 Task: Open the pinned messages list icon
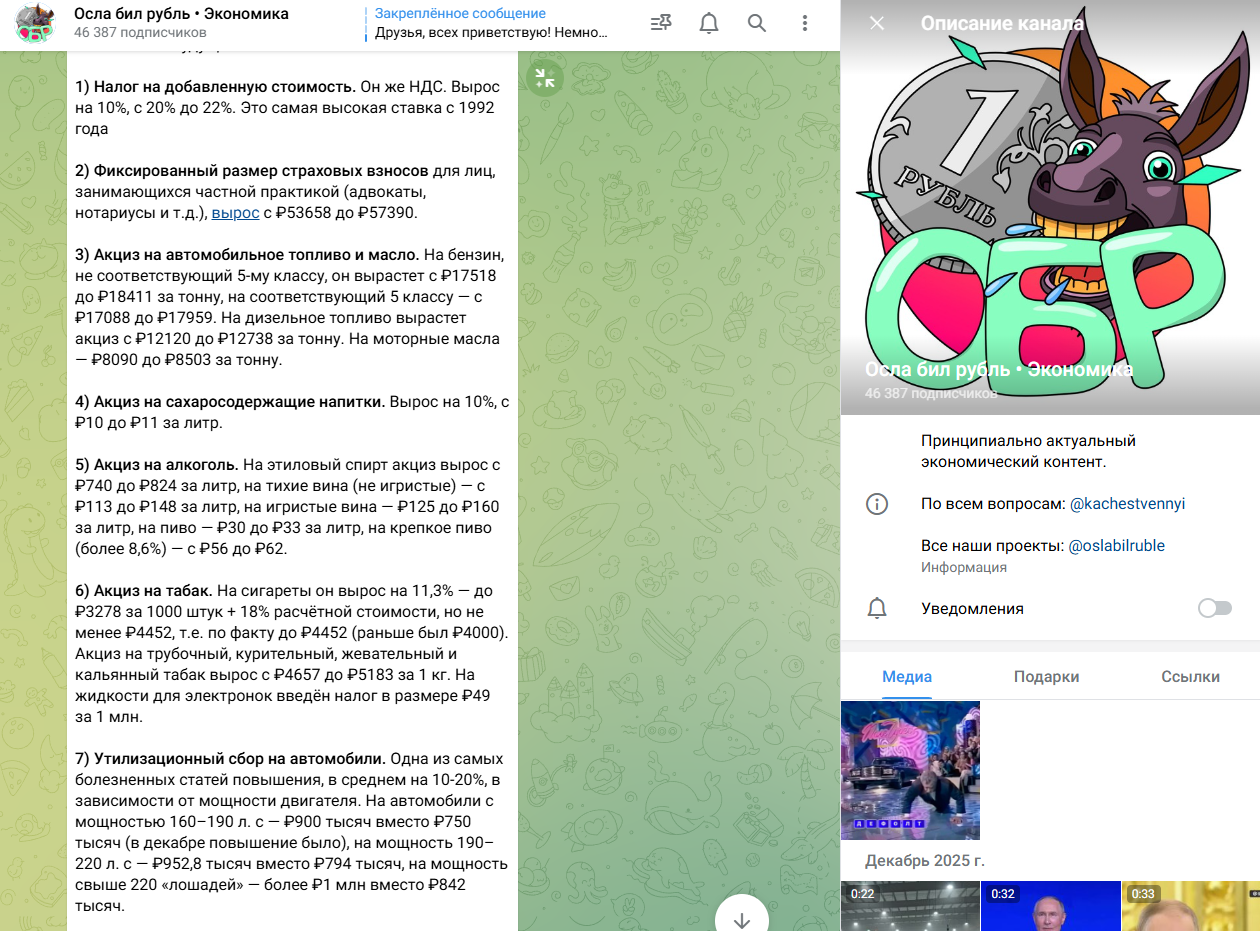click(x=661, y=23)
